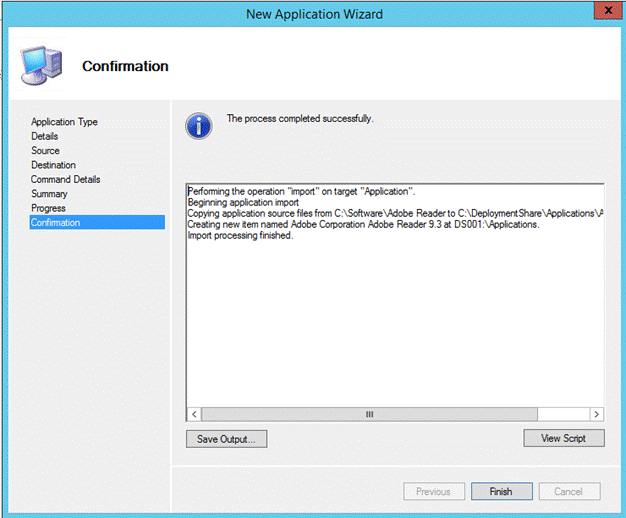This screenshot has height=518, width=626.
Task: Select the Progress step in sidebar
Action: point(48,208)
